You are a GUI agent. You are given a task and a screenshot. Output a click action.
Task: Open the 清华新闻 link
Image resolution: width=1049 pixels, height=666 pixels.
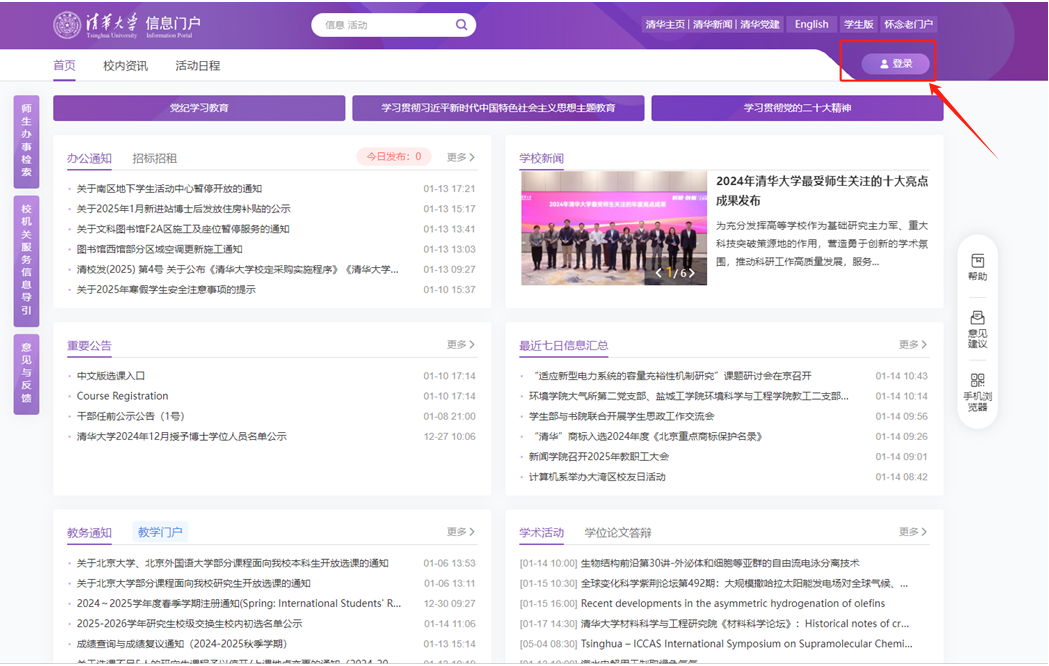[712, 25]
